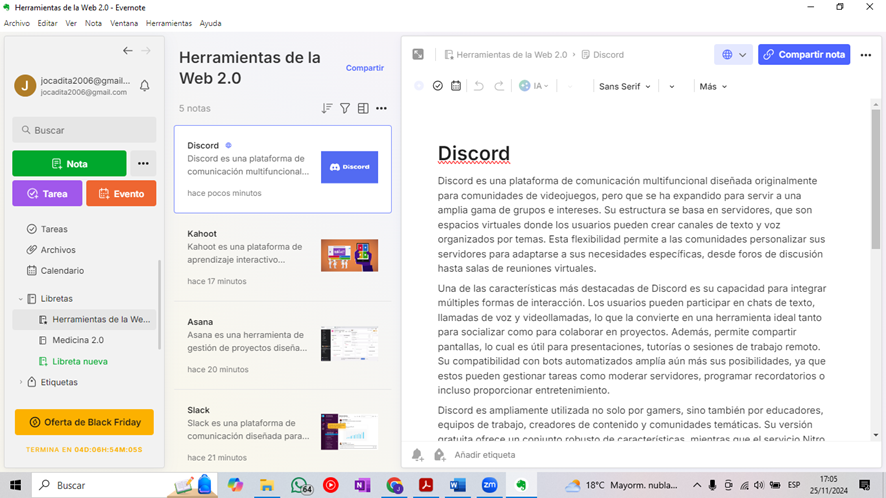This screenshot has height=498, width=886.
Task: Click the Compartir nota button
Action: point(804,55)
